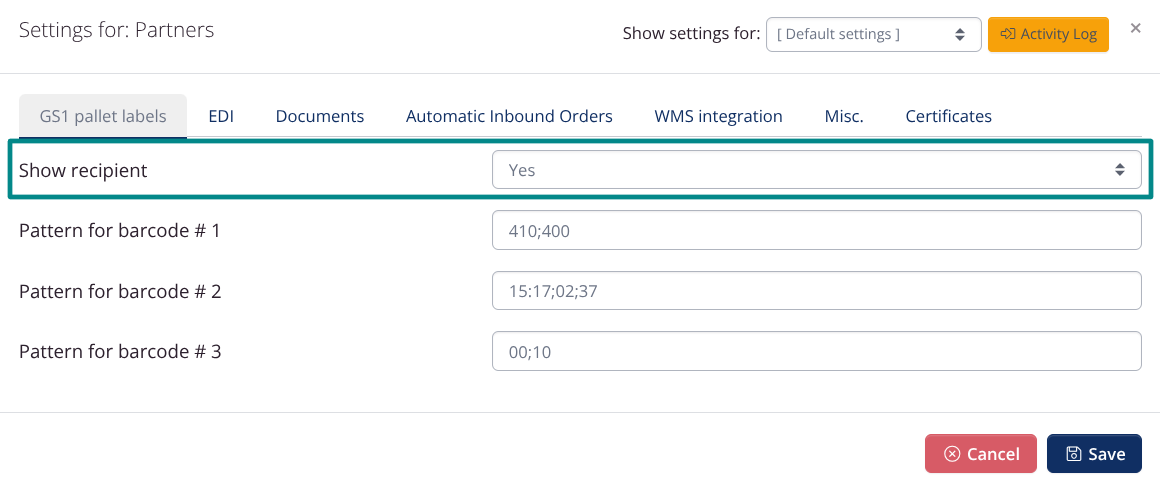Viewport: 1160px width, 492px height.
Task: Save the partner settings
Action: tap(1094, 454)
